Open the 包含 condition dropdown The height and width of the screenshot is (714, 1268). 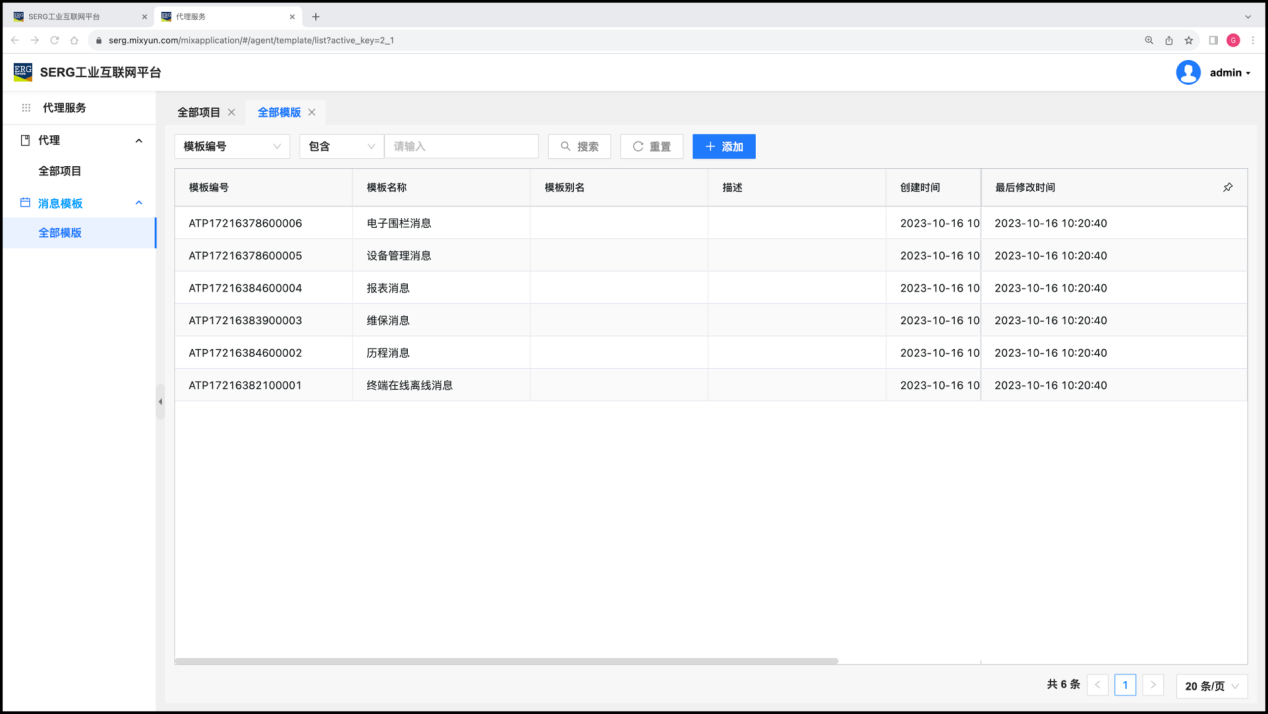click(341, 146)
